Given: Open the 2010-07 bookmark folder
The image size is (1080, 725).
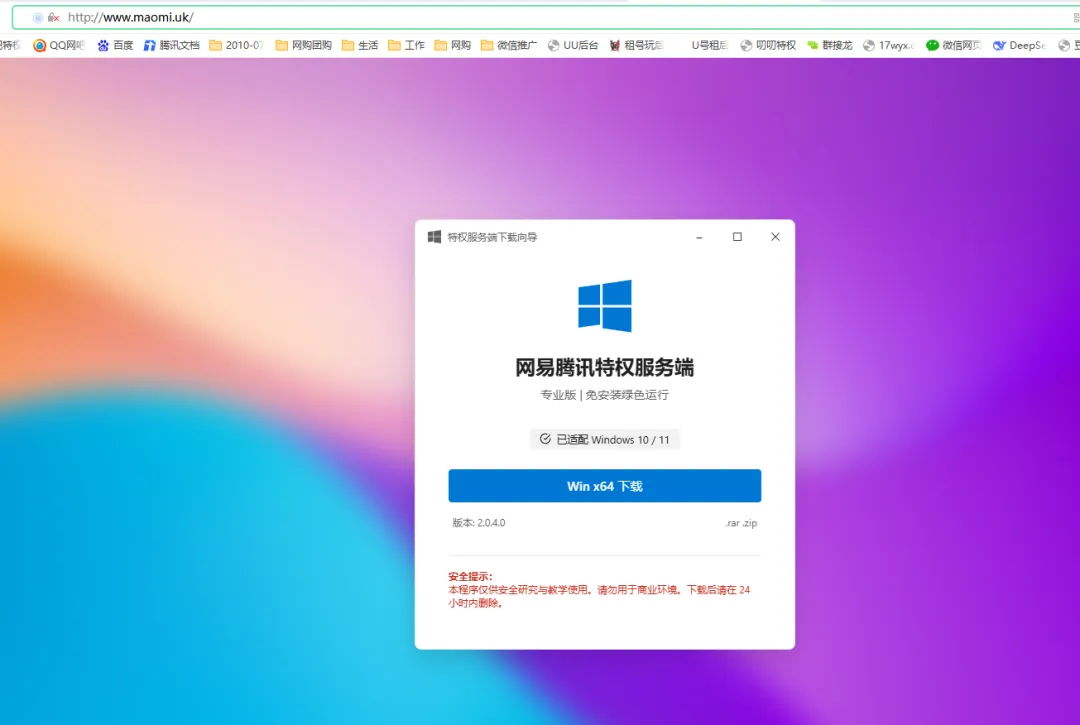Looking at the screenshot, I should click(x=236, y=45).
